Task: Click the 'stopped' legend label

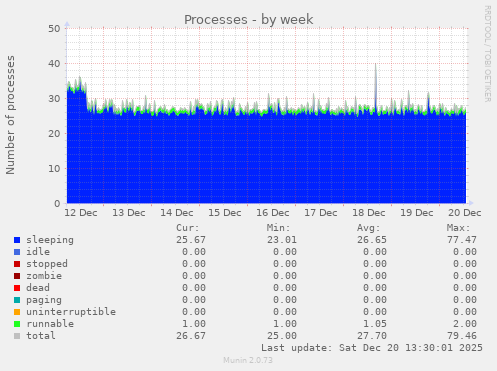Action: 47,264
